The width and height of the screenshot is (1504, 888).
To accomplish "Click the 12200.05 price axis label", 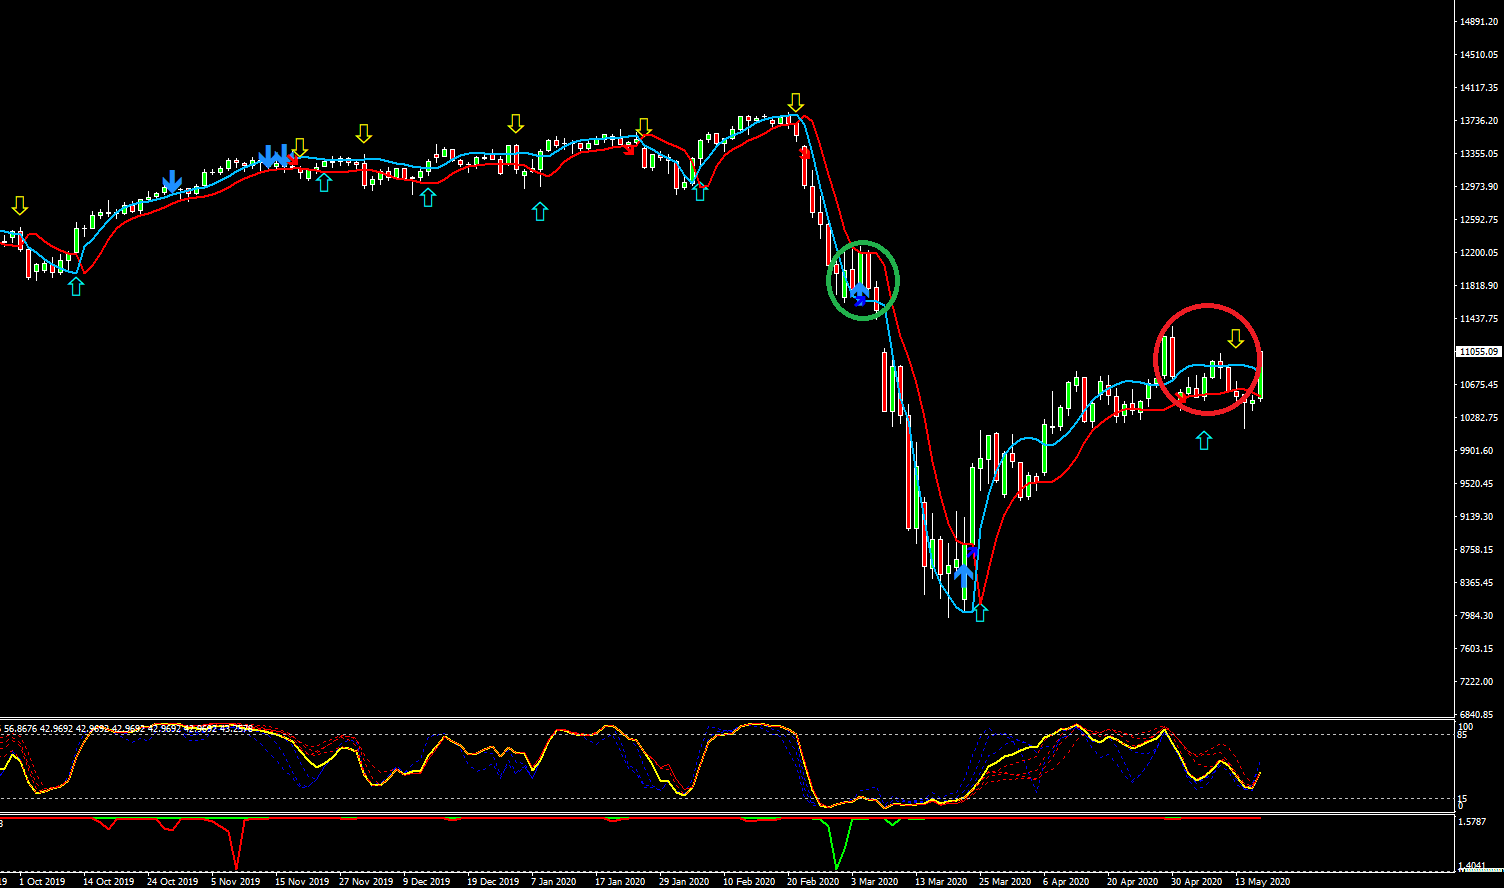I will [1479, 253].
